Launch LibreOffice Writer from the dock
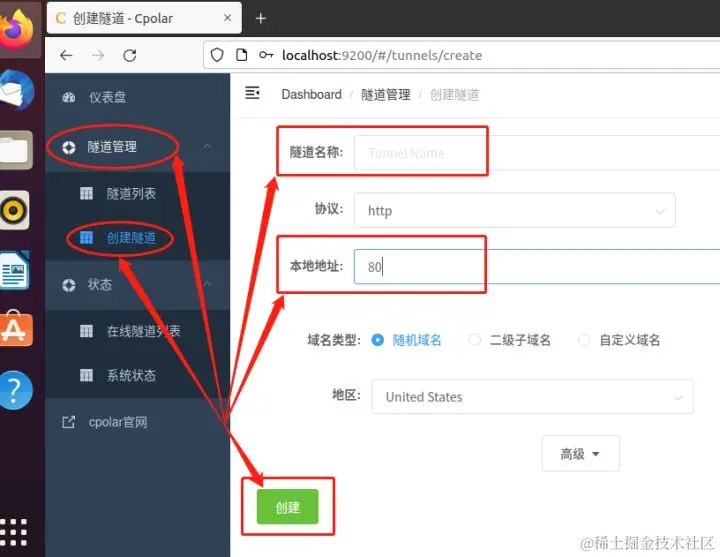The width and height of the screenshot is (720, 557). (x=15, y=270)
